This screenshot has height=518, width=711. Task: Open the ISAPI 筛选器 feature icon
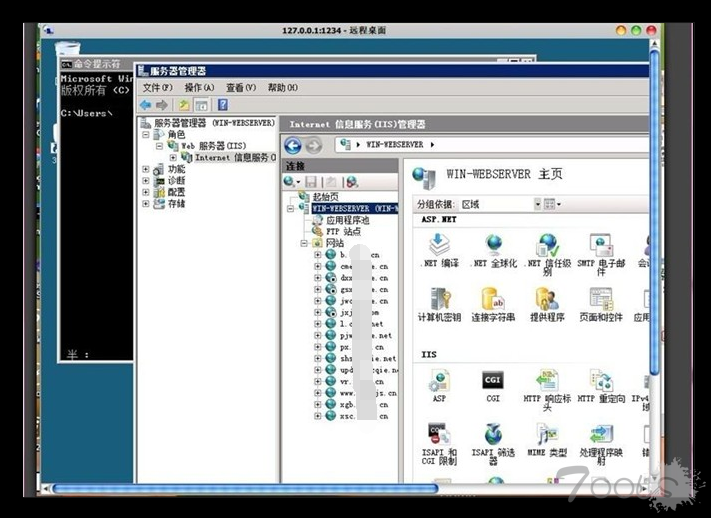click(493, 444)
